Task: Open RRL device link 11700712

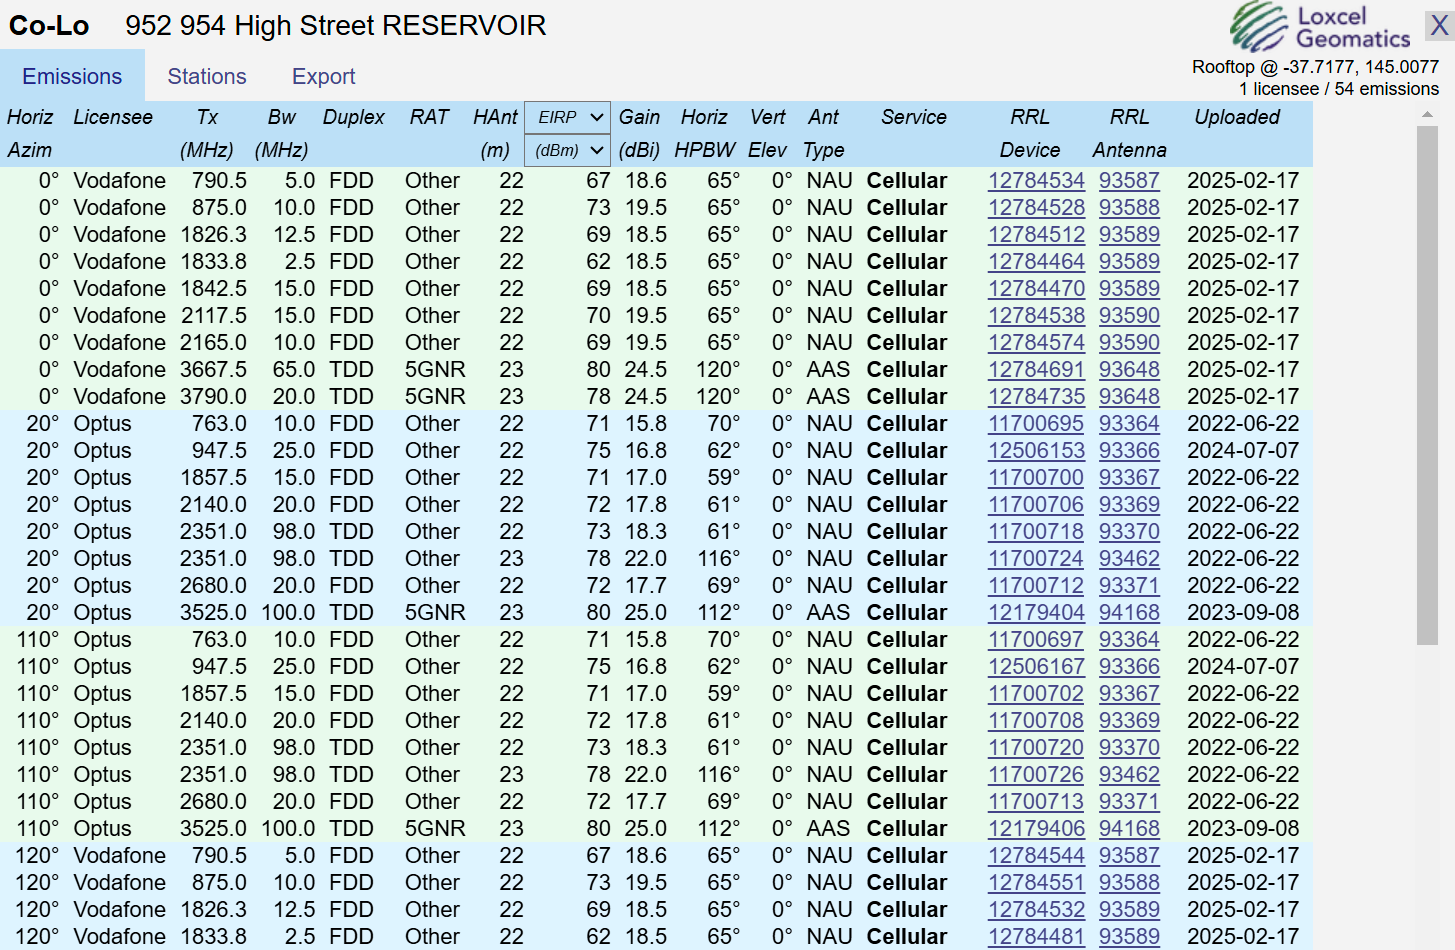Action: (1036, 585)
